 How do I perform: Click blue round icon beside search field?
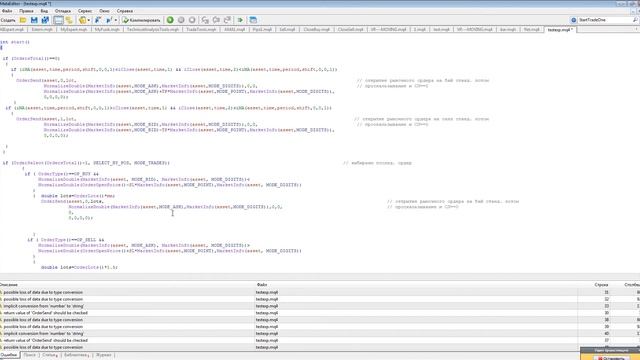tap(573, 20)
